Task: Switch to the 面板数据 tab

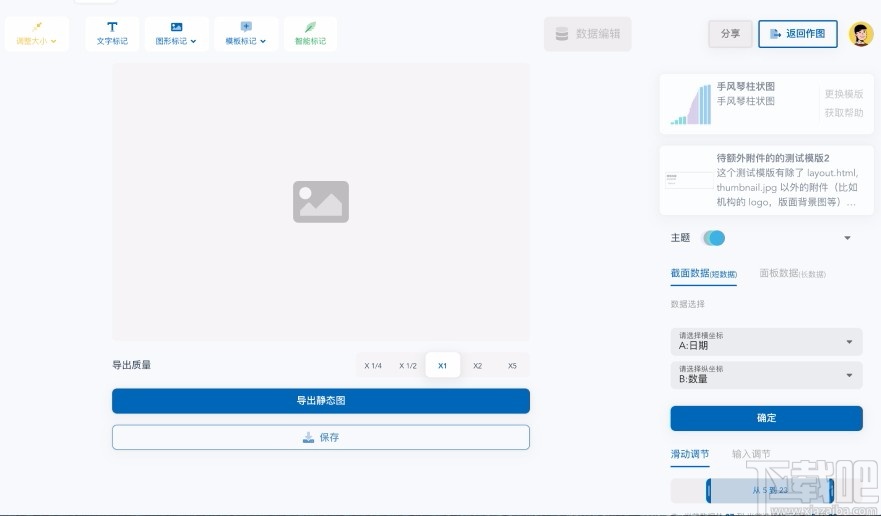Action: tap(792, 274)
